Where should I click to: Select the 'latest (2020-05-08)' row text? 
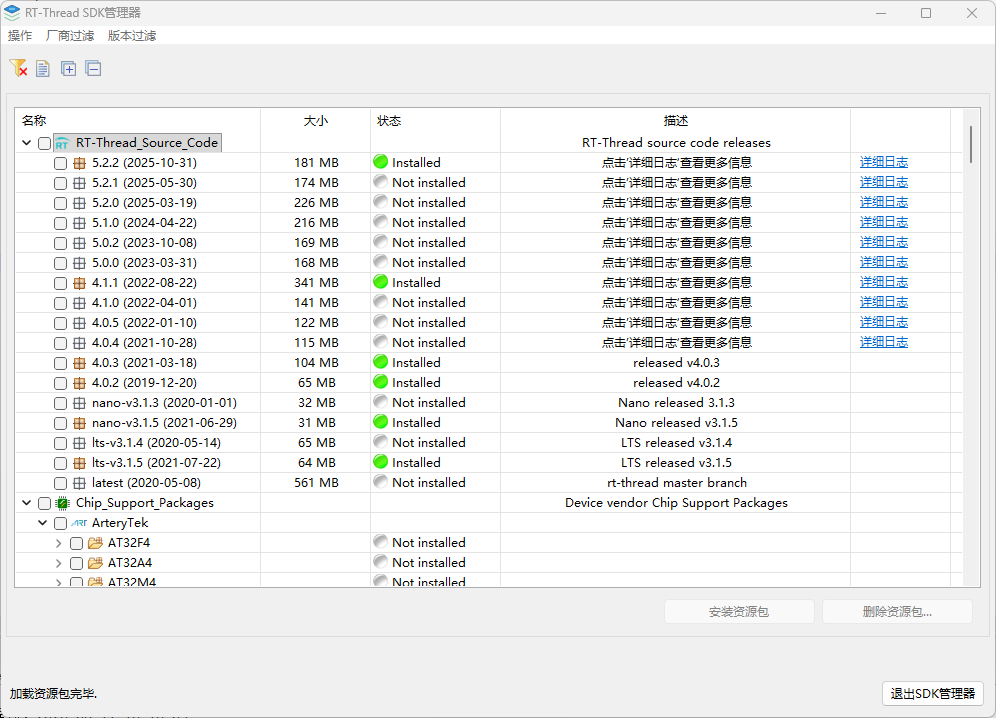click(146, 482)
